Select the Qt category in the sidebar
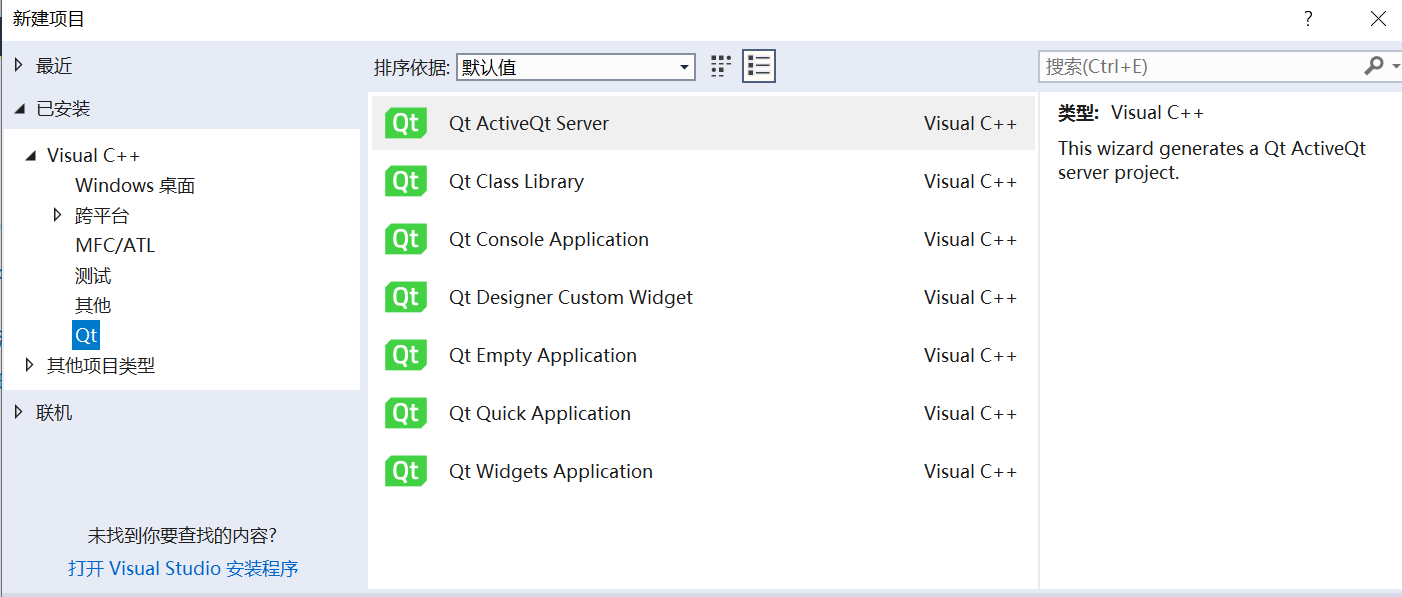1402x597 pixels. tap(85, 335)
